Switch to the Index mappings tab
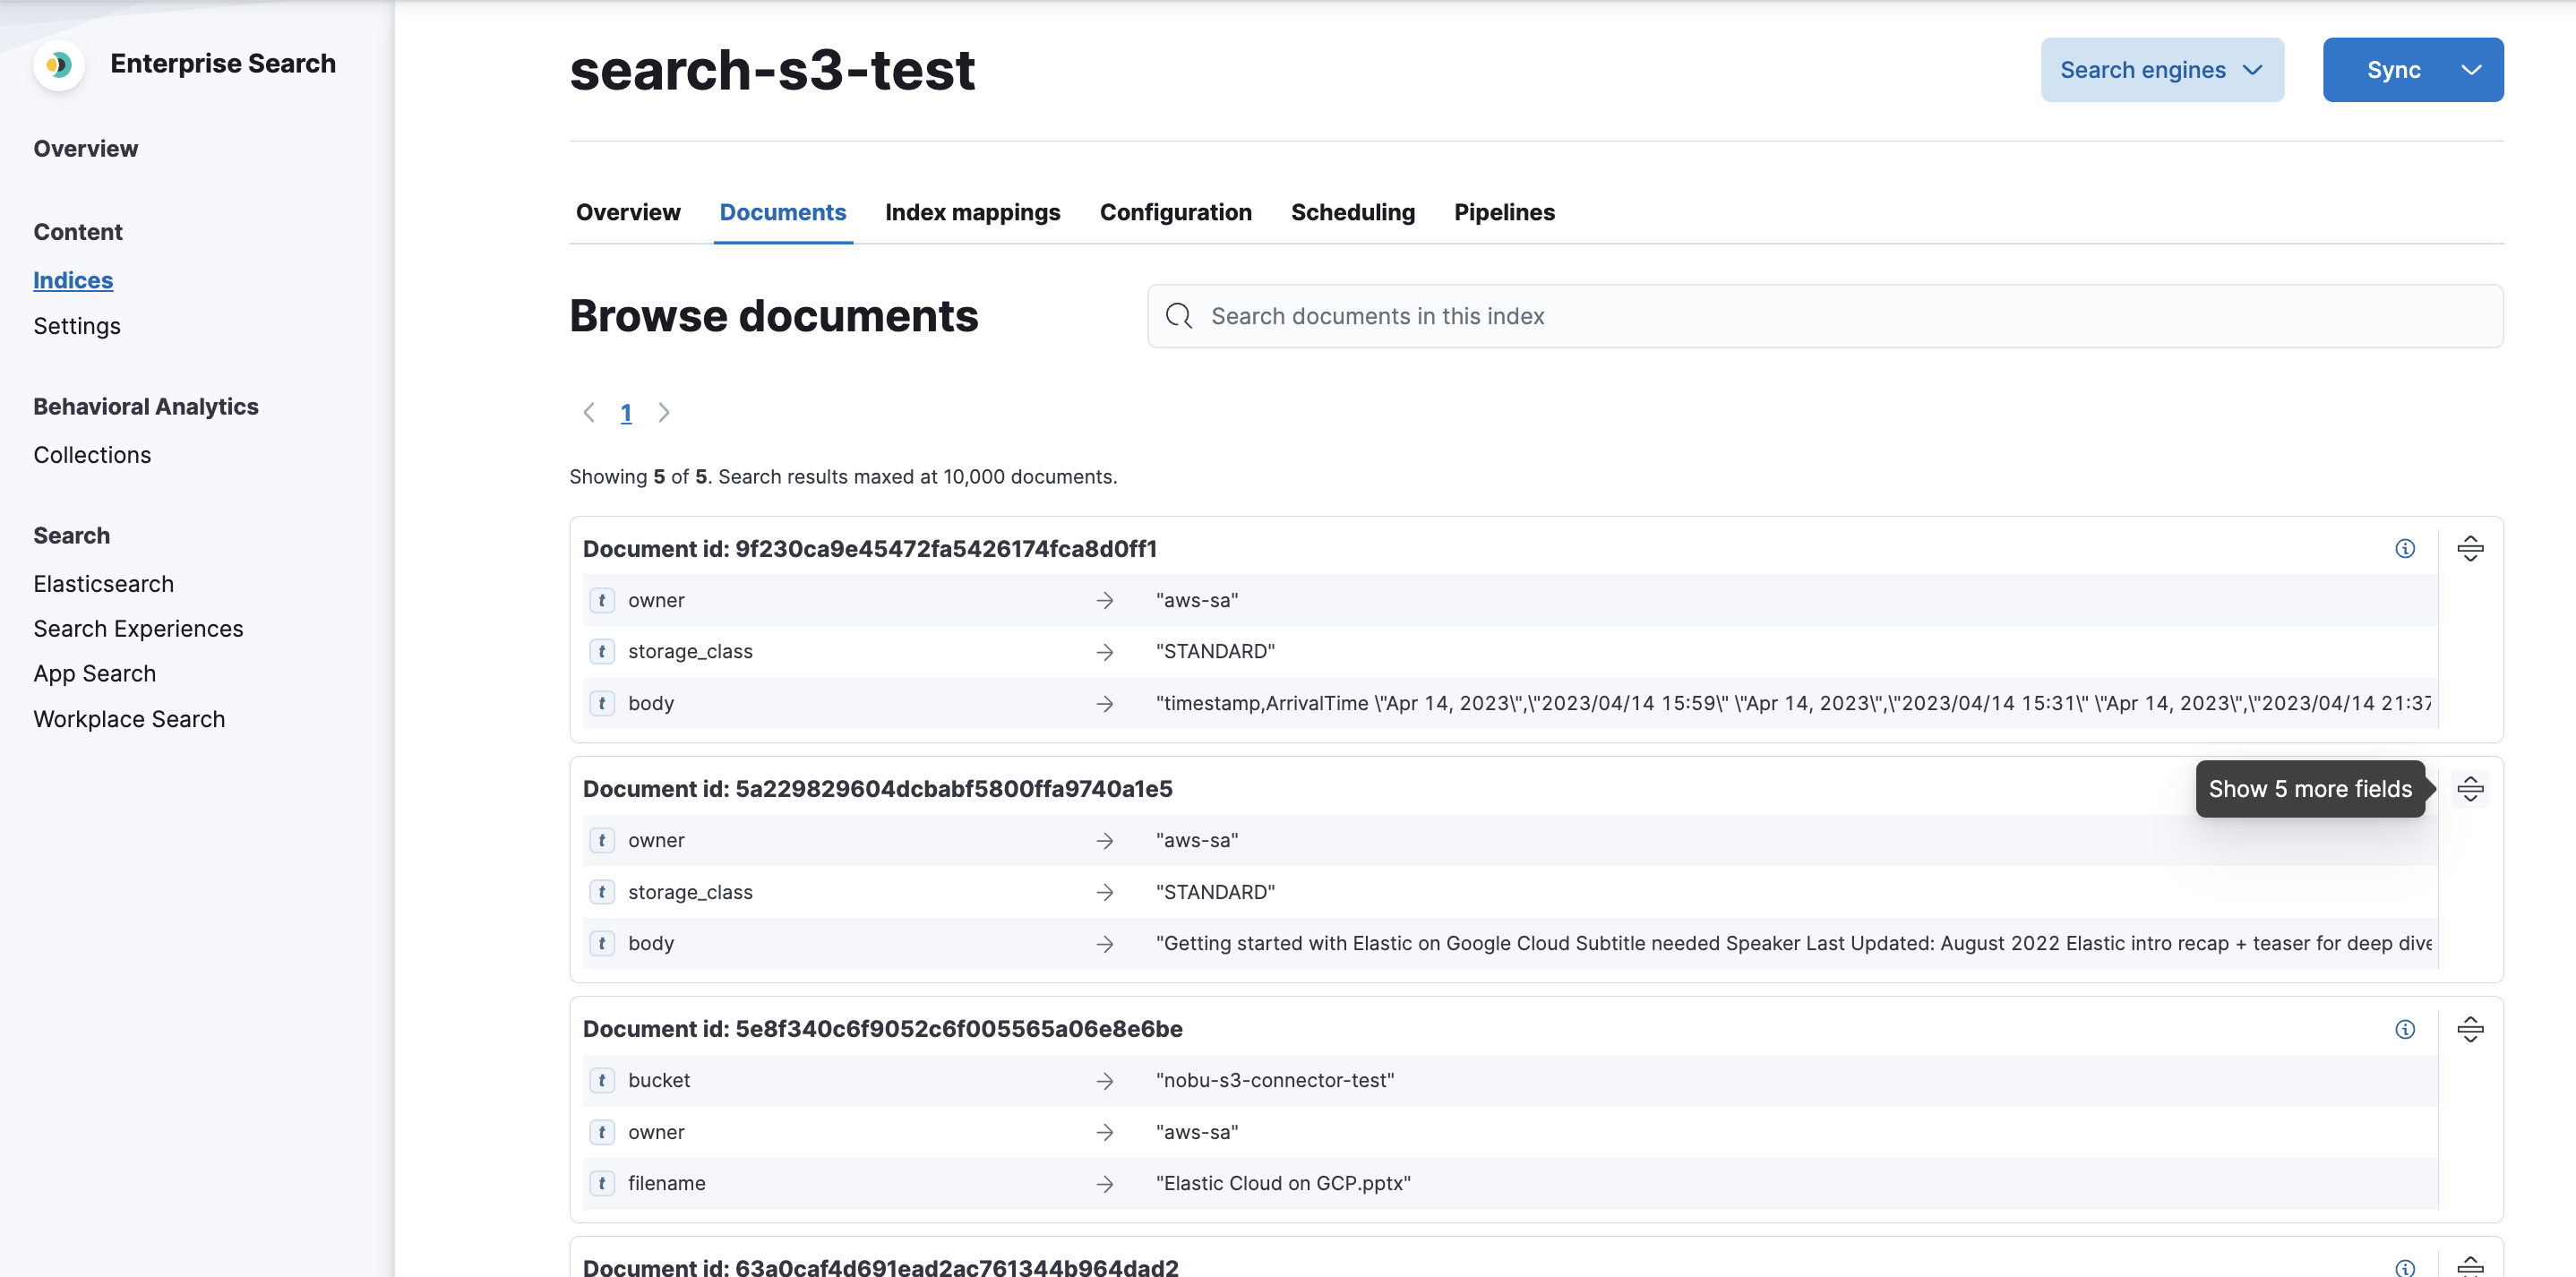This screenshot has width=2576, height=1277. pos(971,212)
